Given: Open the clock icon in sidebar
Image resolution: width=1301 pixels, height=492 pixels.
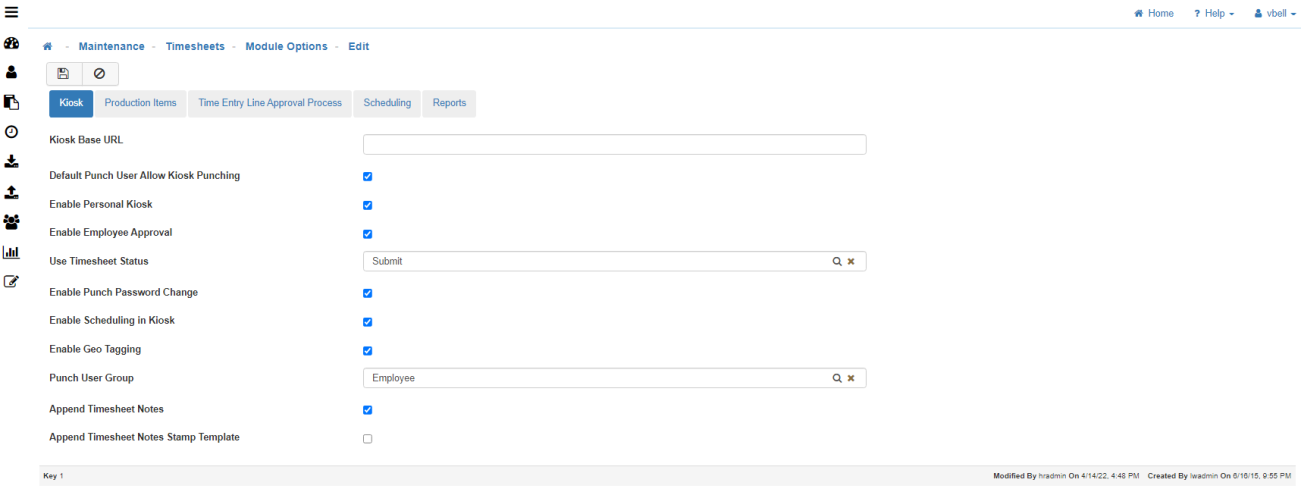Looking at the screenshot, I should coord(12,131).
